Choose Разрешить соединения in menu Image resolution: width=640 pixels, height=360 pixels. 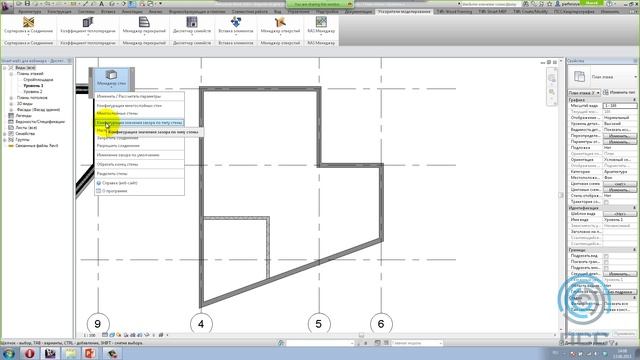pos(139,146)
